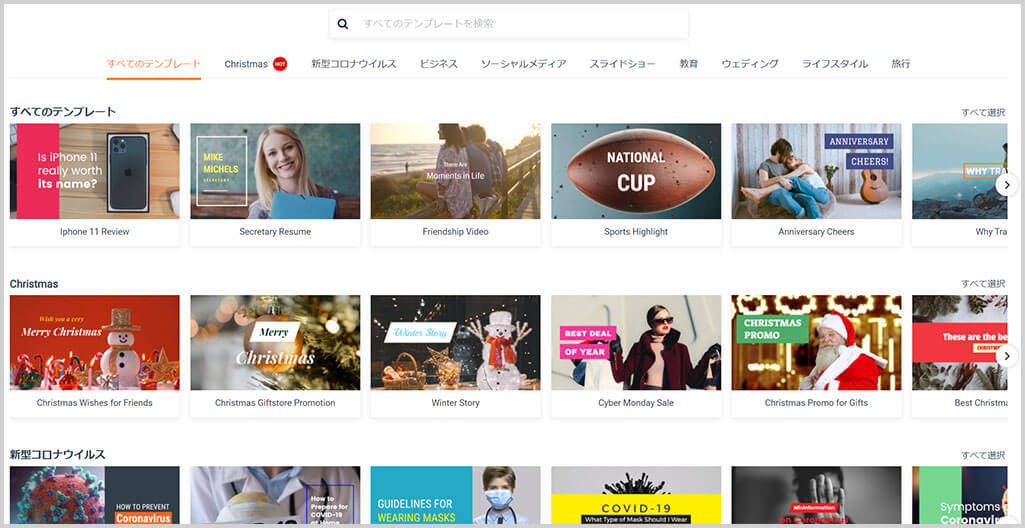Image resolution: width=1025 pixels, height=528 pixels.
Task: Click すべて選択 for the Christmas section
Action: click(x=983, y=284)
